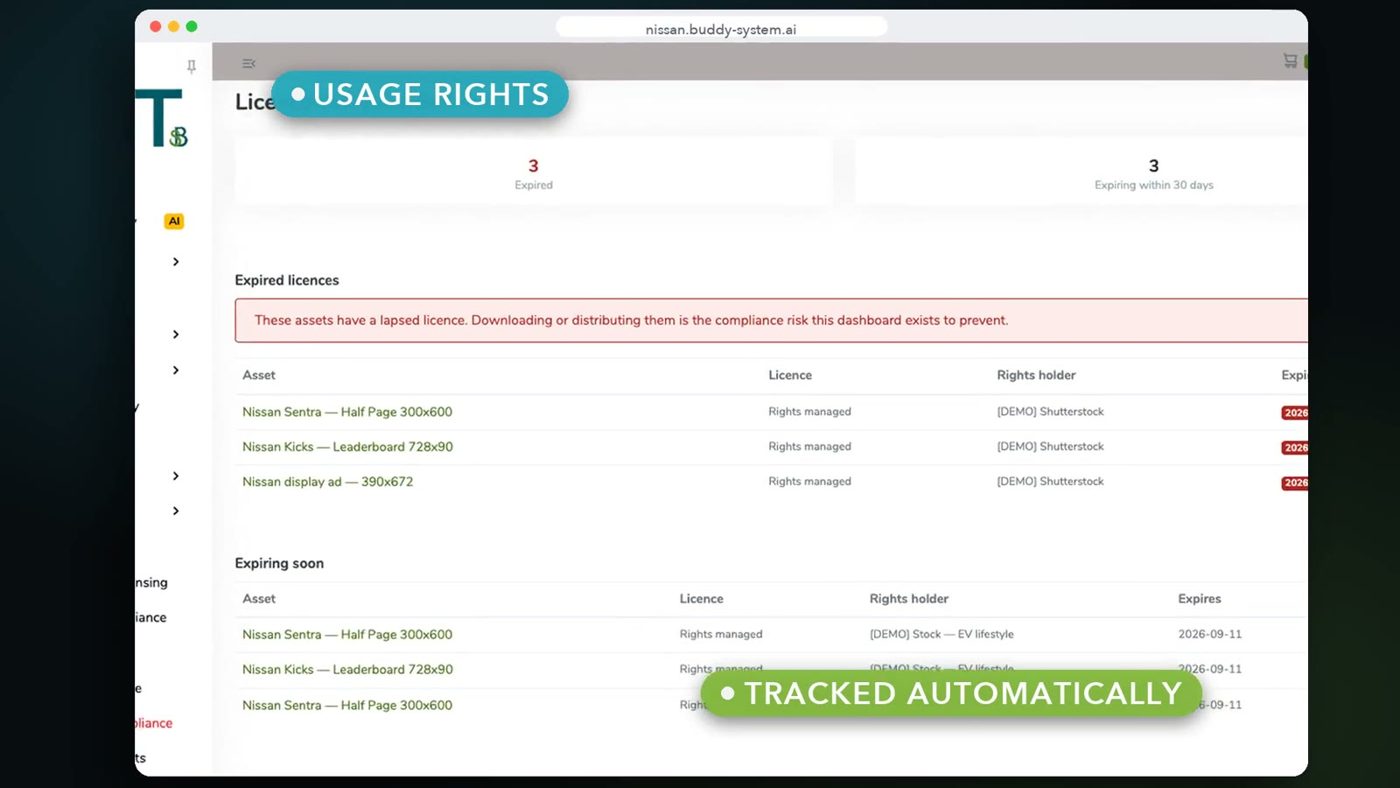1400x788 pixels.
Task: Open Nissan Kicks Leaderboard link under Expired licences
Action: pos(347,447)
